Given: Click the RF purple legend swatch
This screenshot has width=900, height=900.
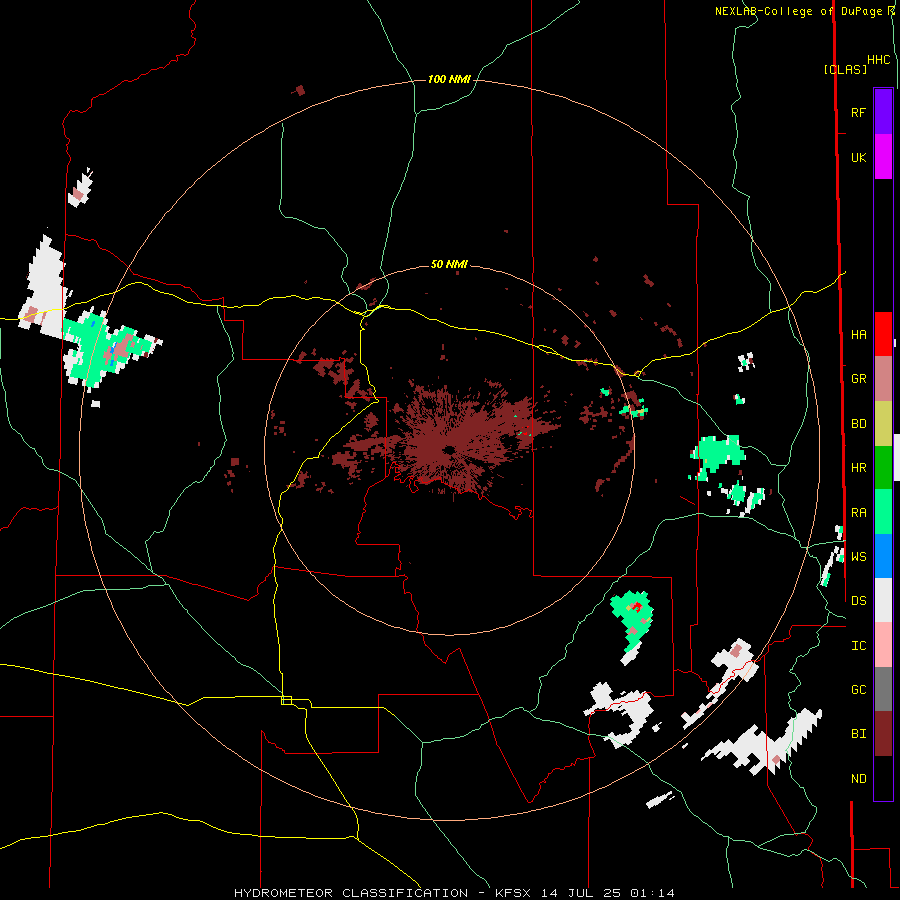Looking at the screenshot, I should tap(883, 112).
